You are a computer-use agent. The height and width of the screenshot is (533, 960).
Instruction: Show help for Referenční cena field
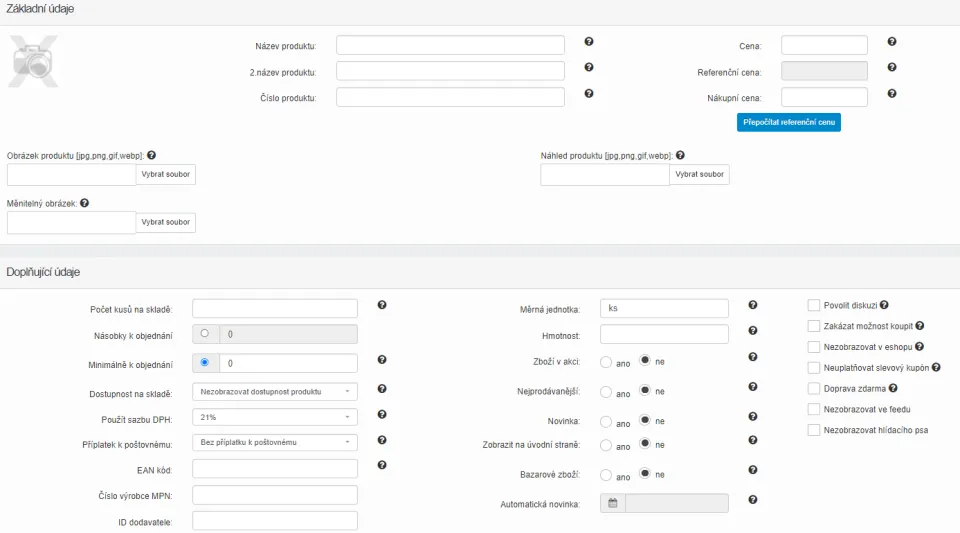pos(891,67)
